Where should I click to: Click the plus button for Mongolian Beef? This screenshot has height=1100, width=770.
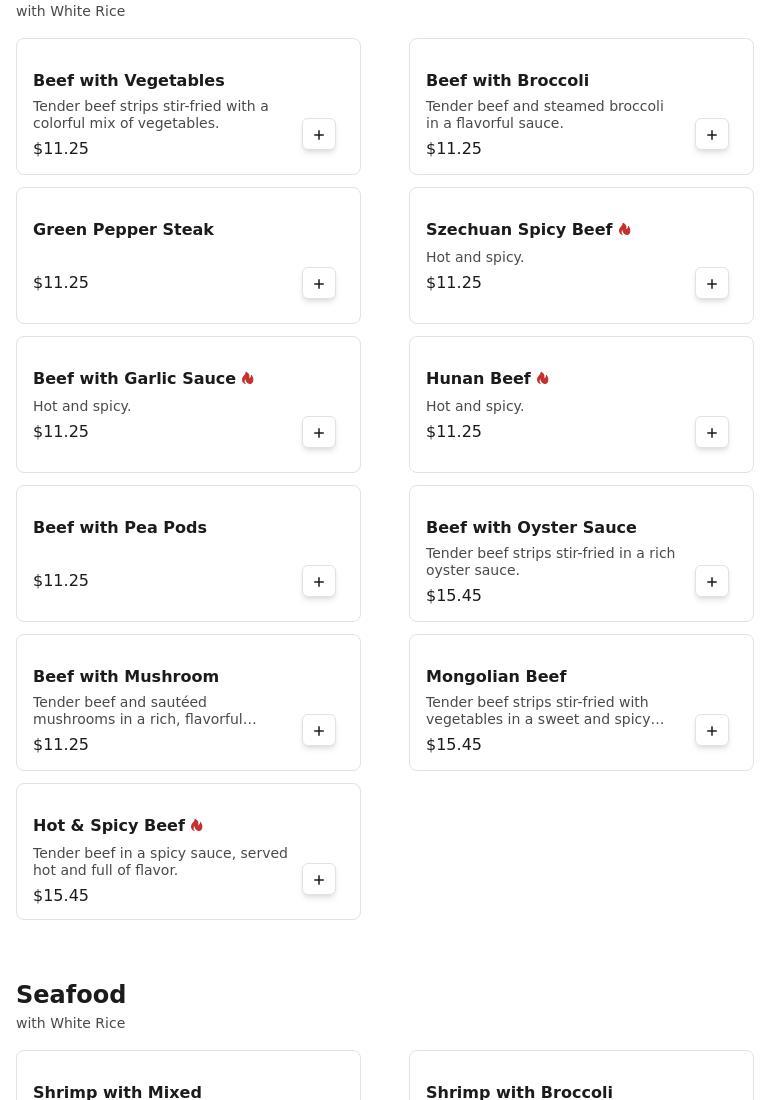click(712, 731)
